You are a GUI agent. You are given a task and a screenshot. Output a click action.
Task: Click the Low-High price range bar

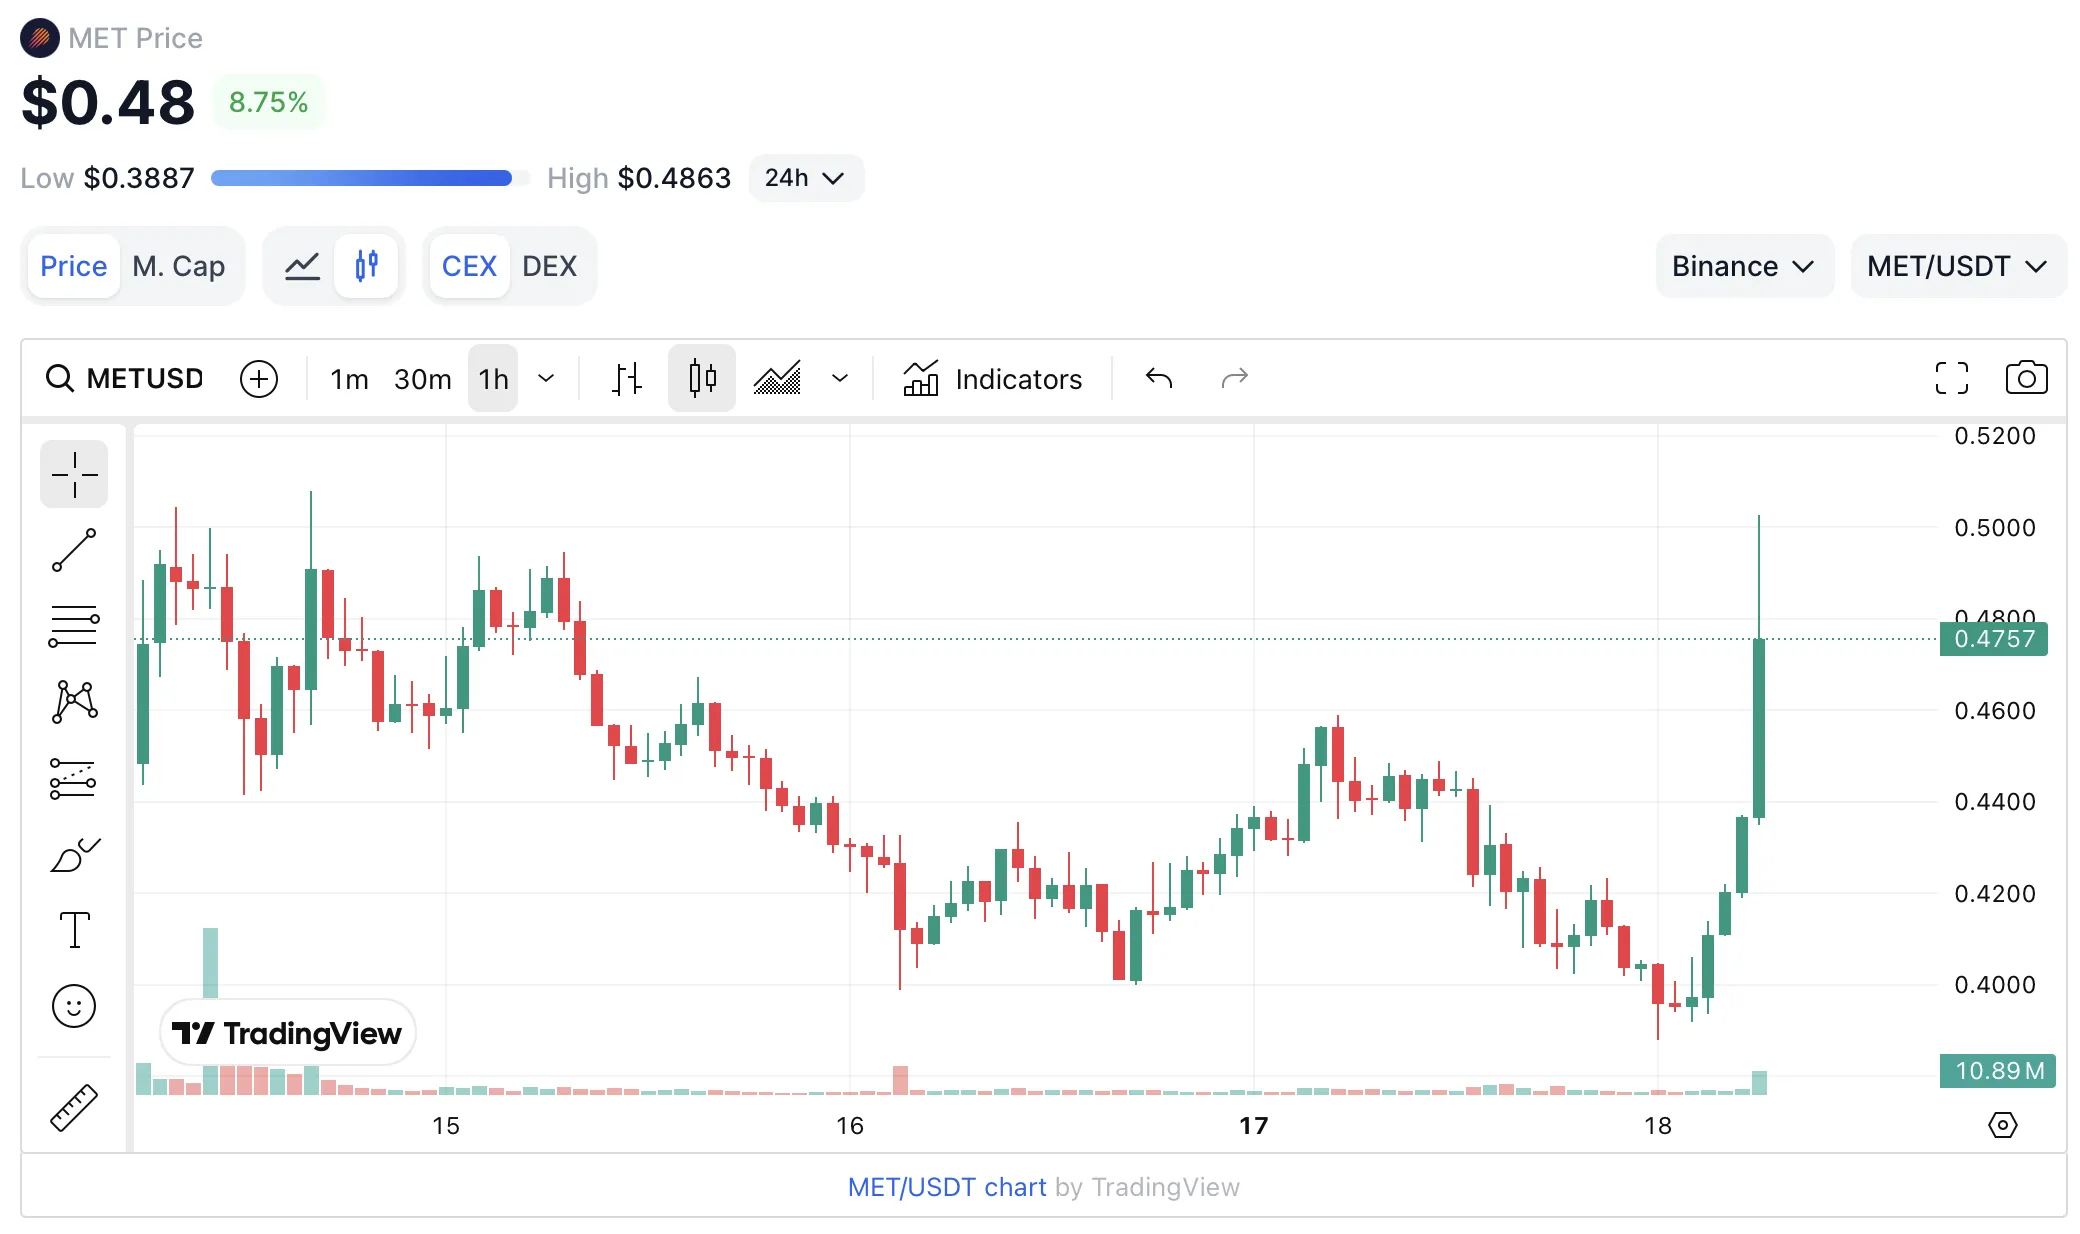pyautogui.click(x=368, y=178)
